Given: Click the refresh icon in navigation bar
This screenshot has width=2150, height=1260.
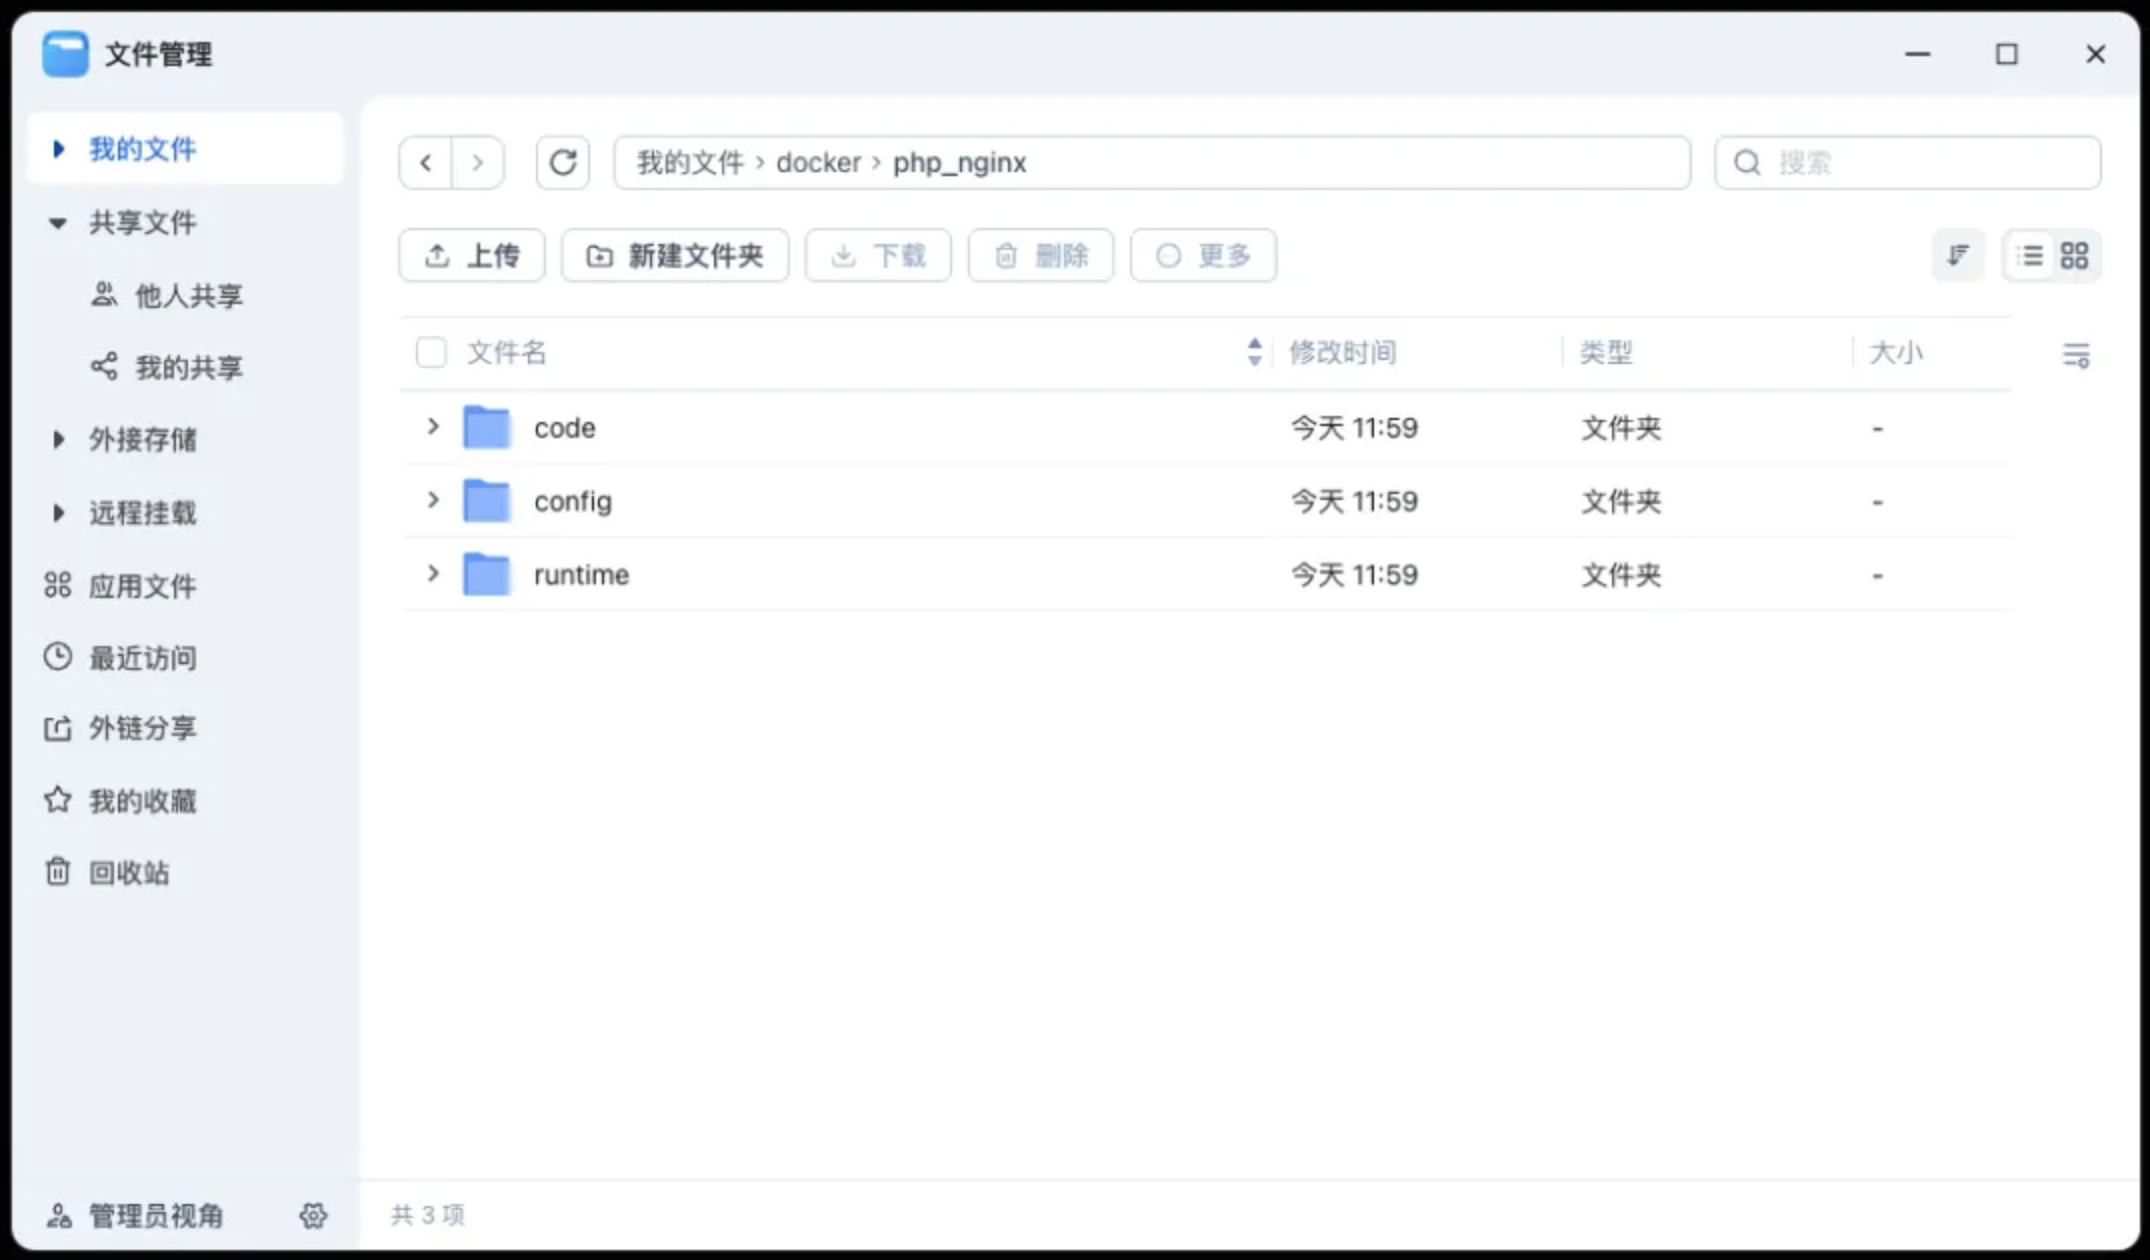Looking at the screenshot, I should point(563,162).
